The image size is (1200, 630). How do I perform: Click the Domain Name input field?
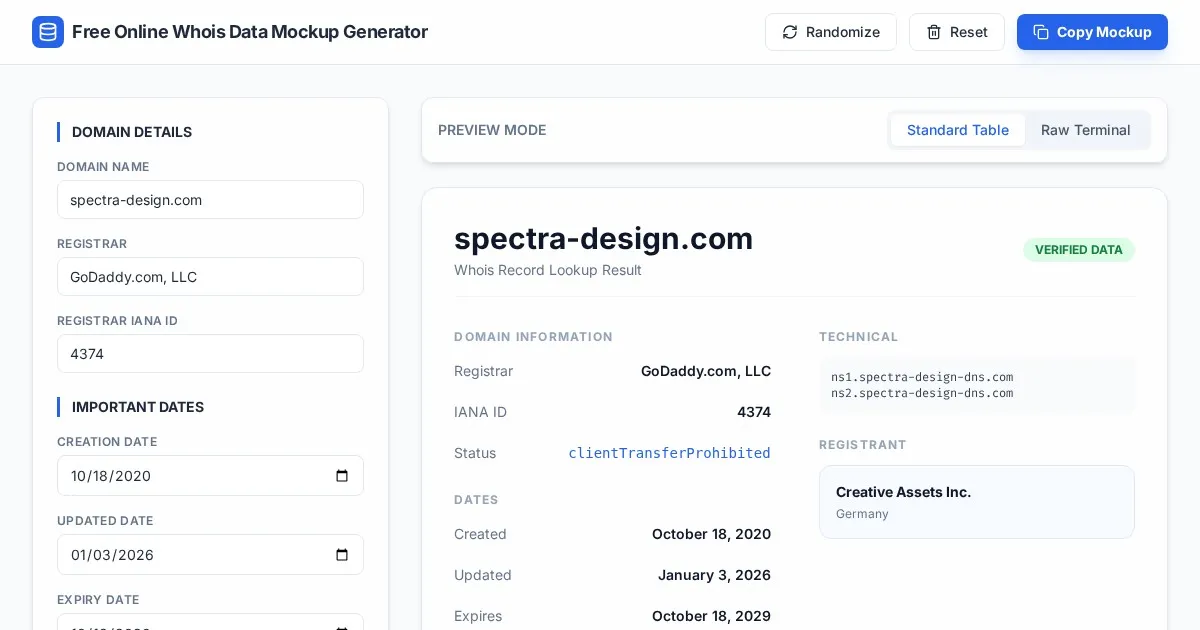[x=210, y=200]
